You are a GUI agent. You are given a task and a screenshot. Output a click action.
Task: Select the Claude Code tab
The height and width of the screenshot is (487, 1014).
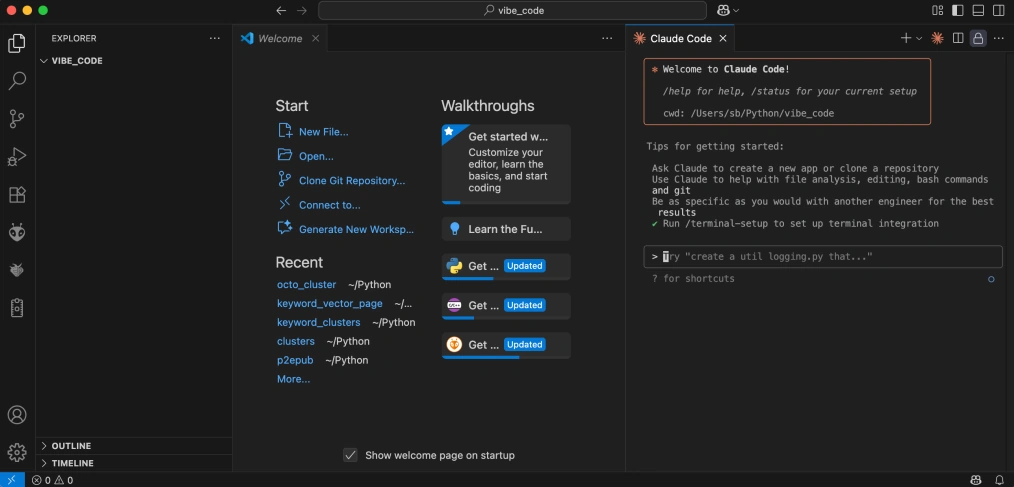680,38
